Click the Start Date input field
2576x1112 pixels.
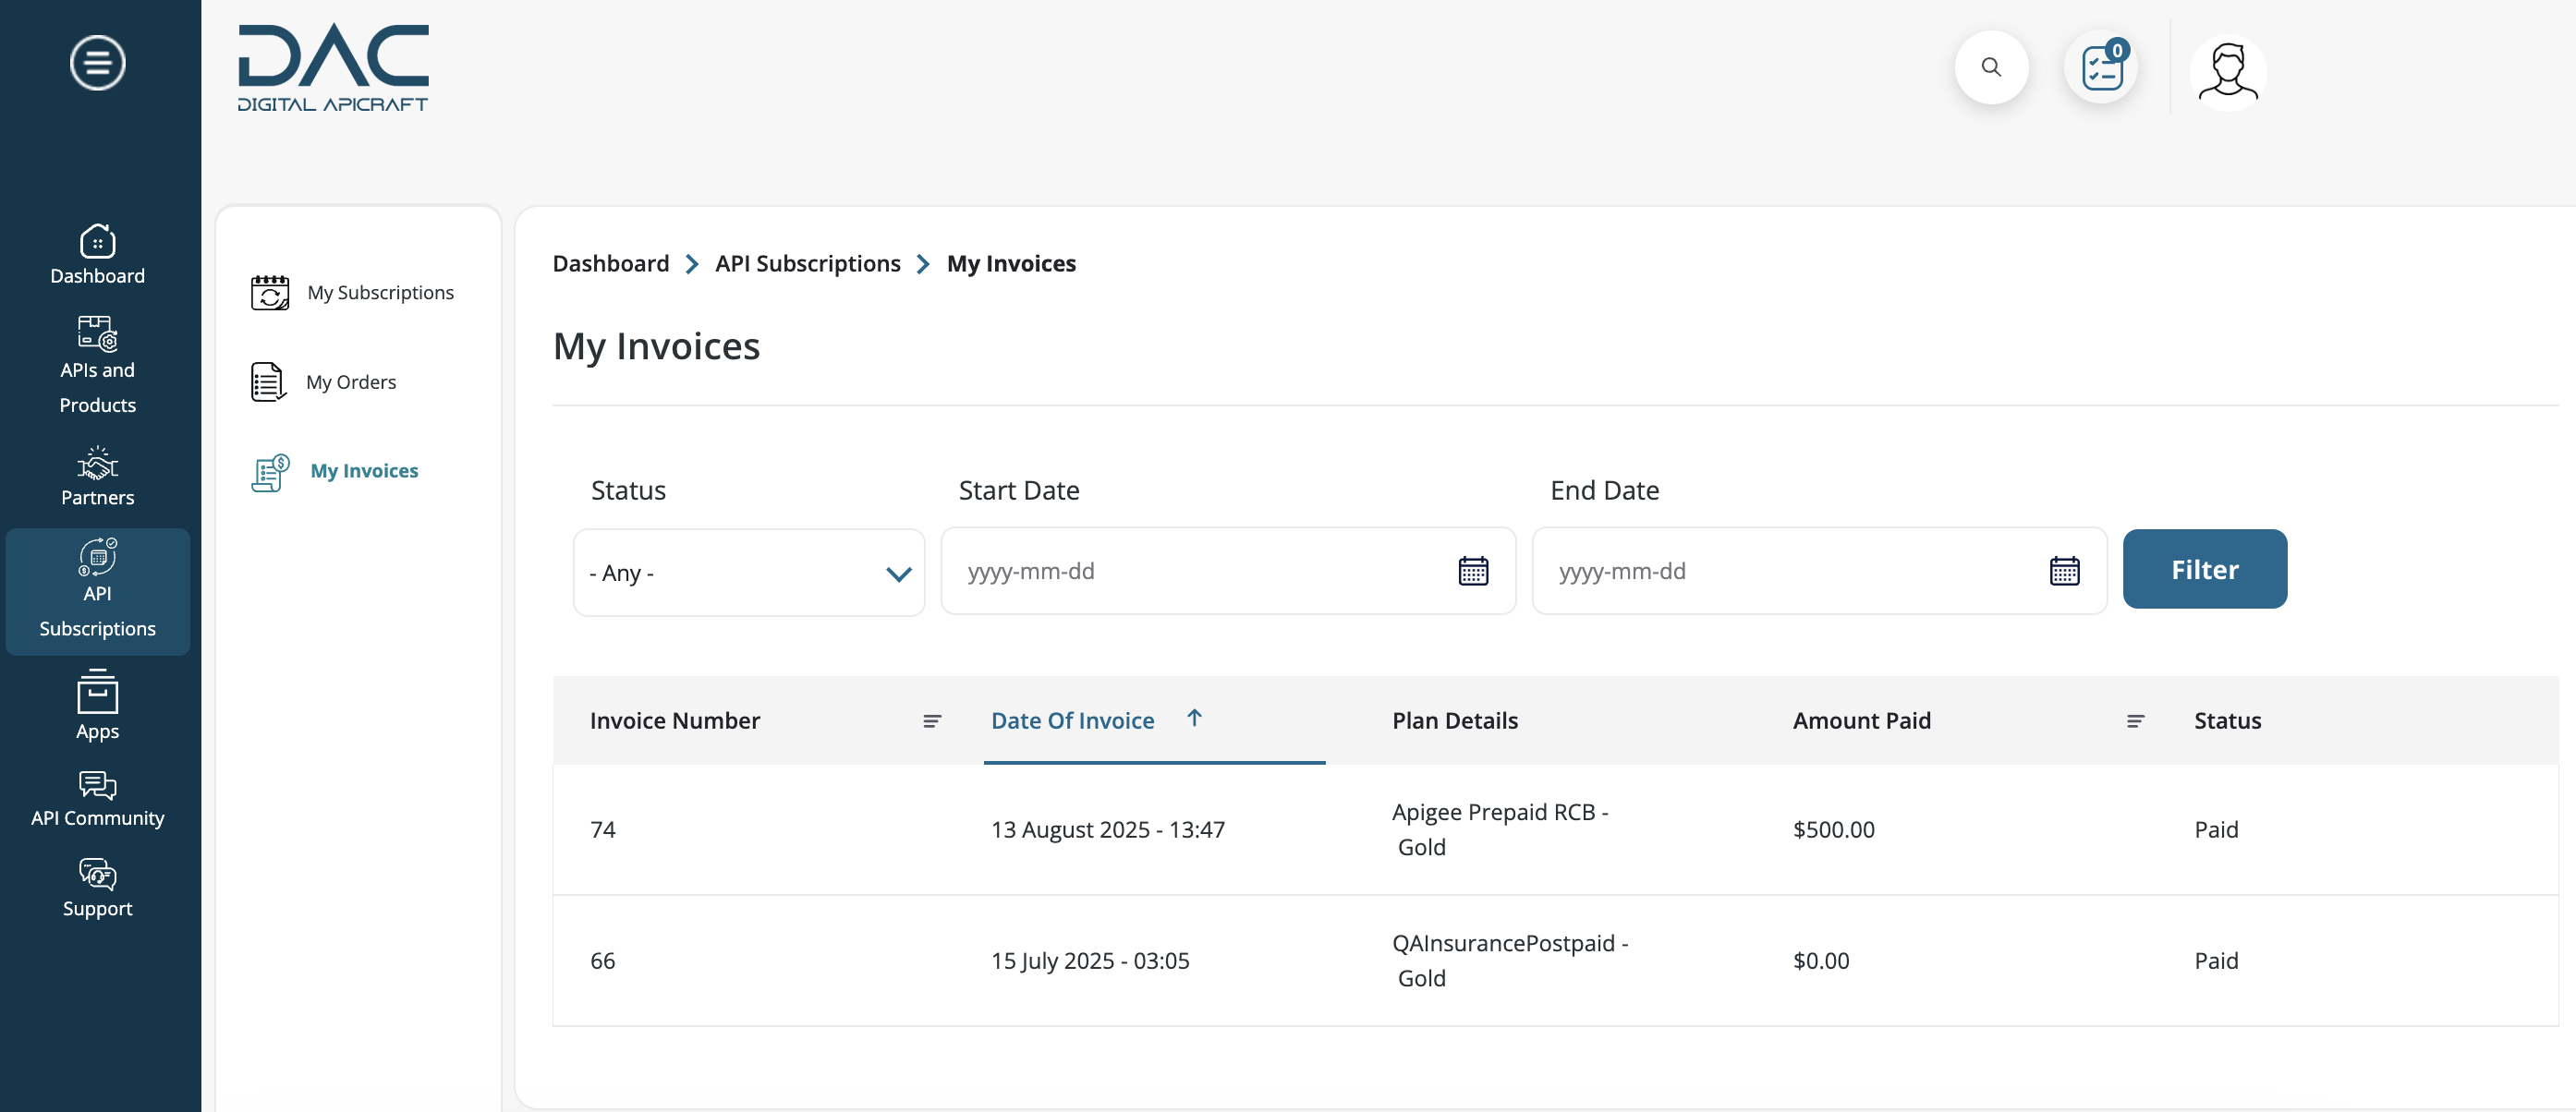[x=1228, y=571]
